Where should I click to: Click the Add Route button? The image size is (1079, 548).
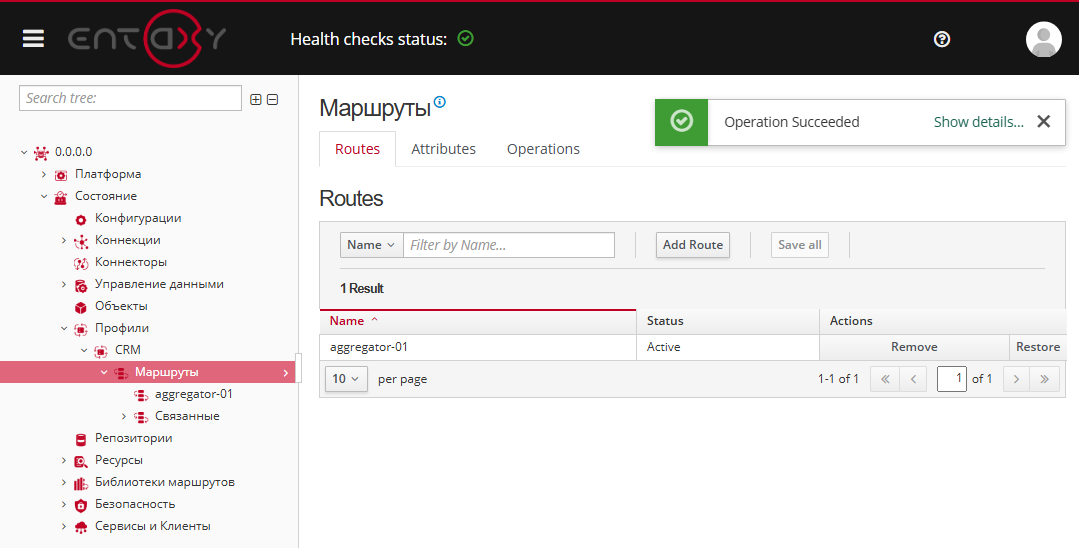point(693,245)
